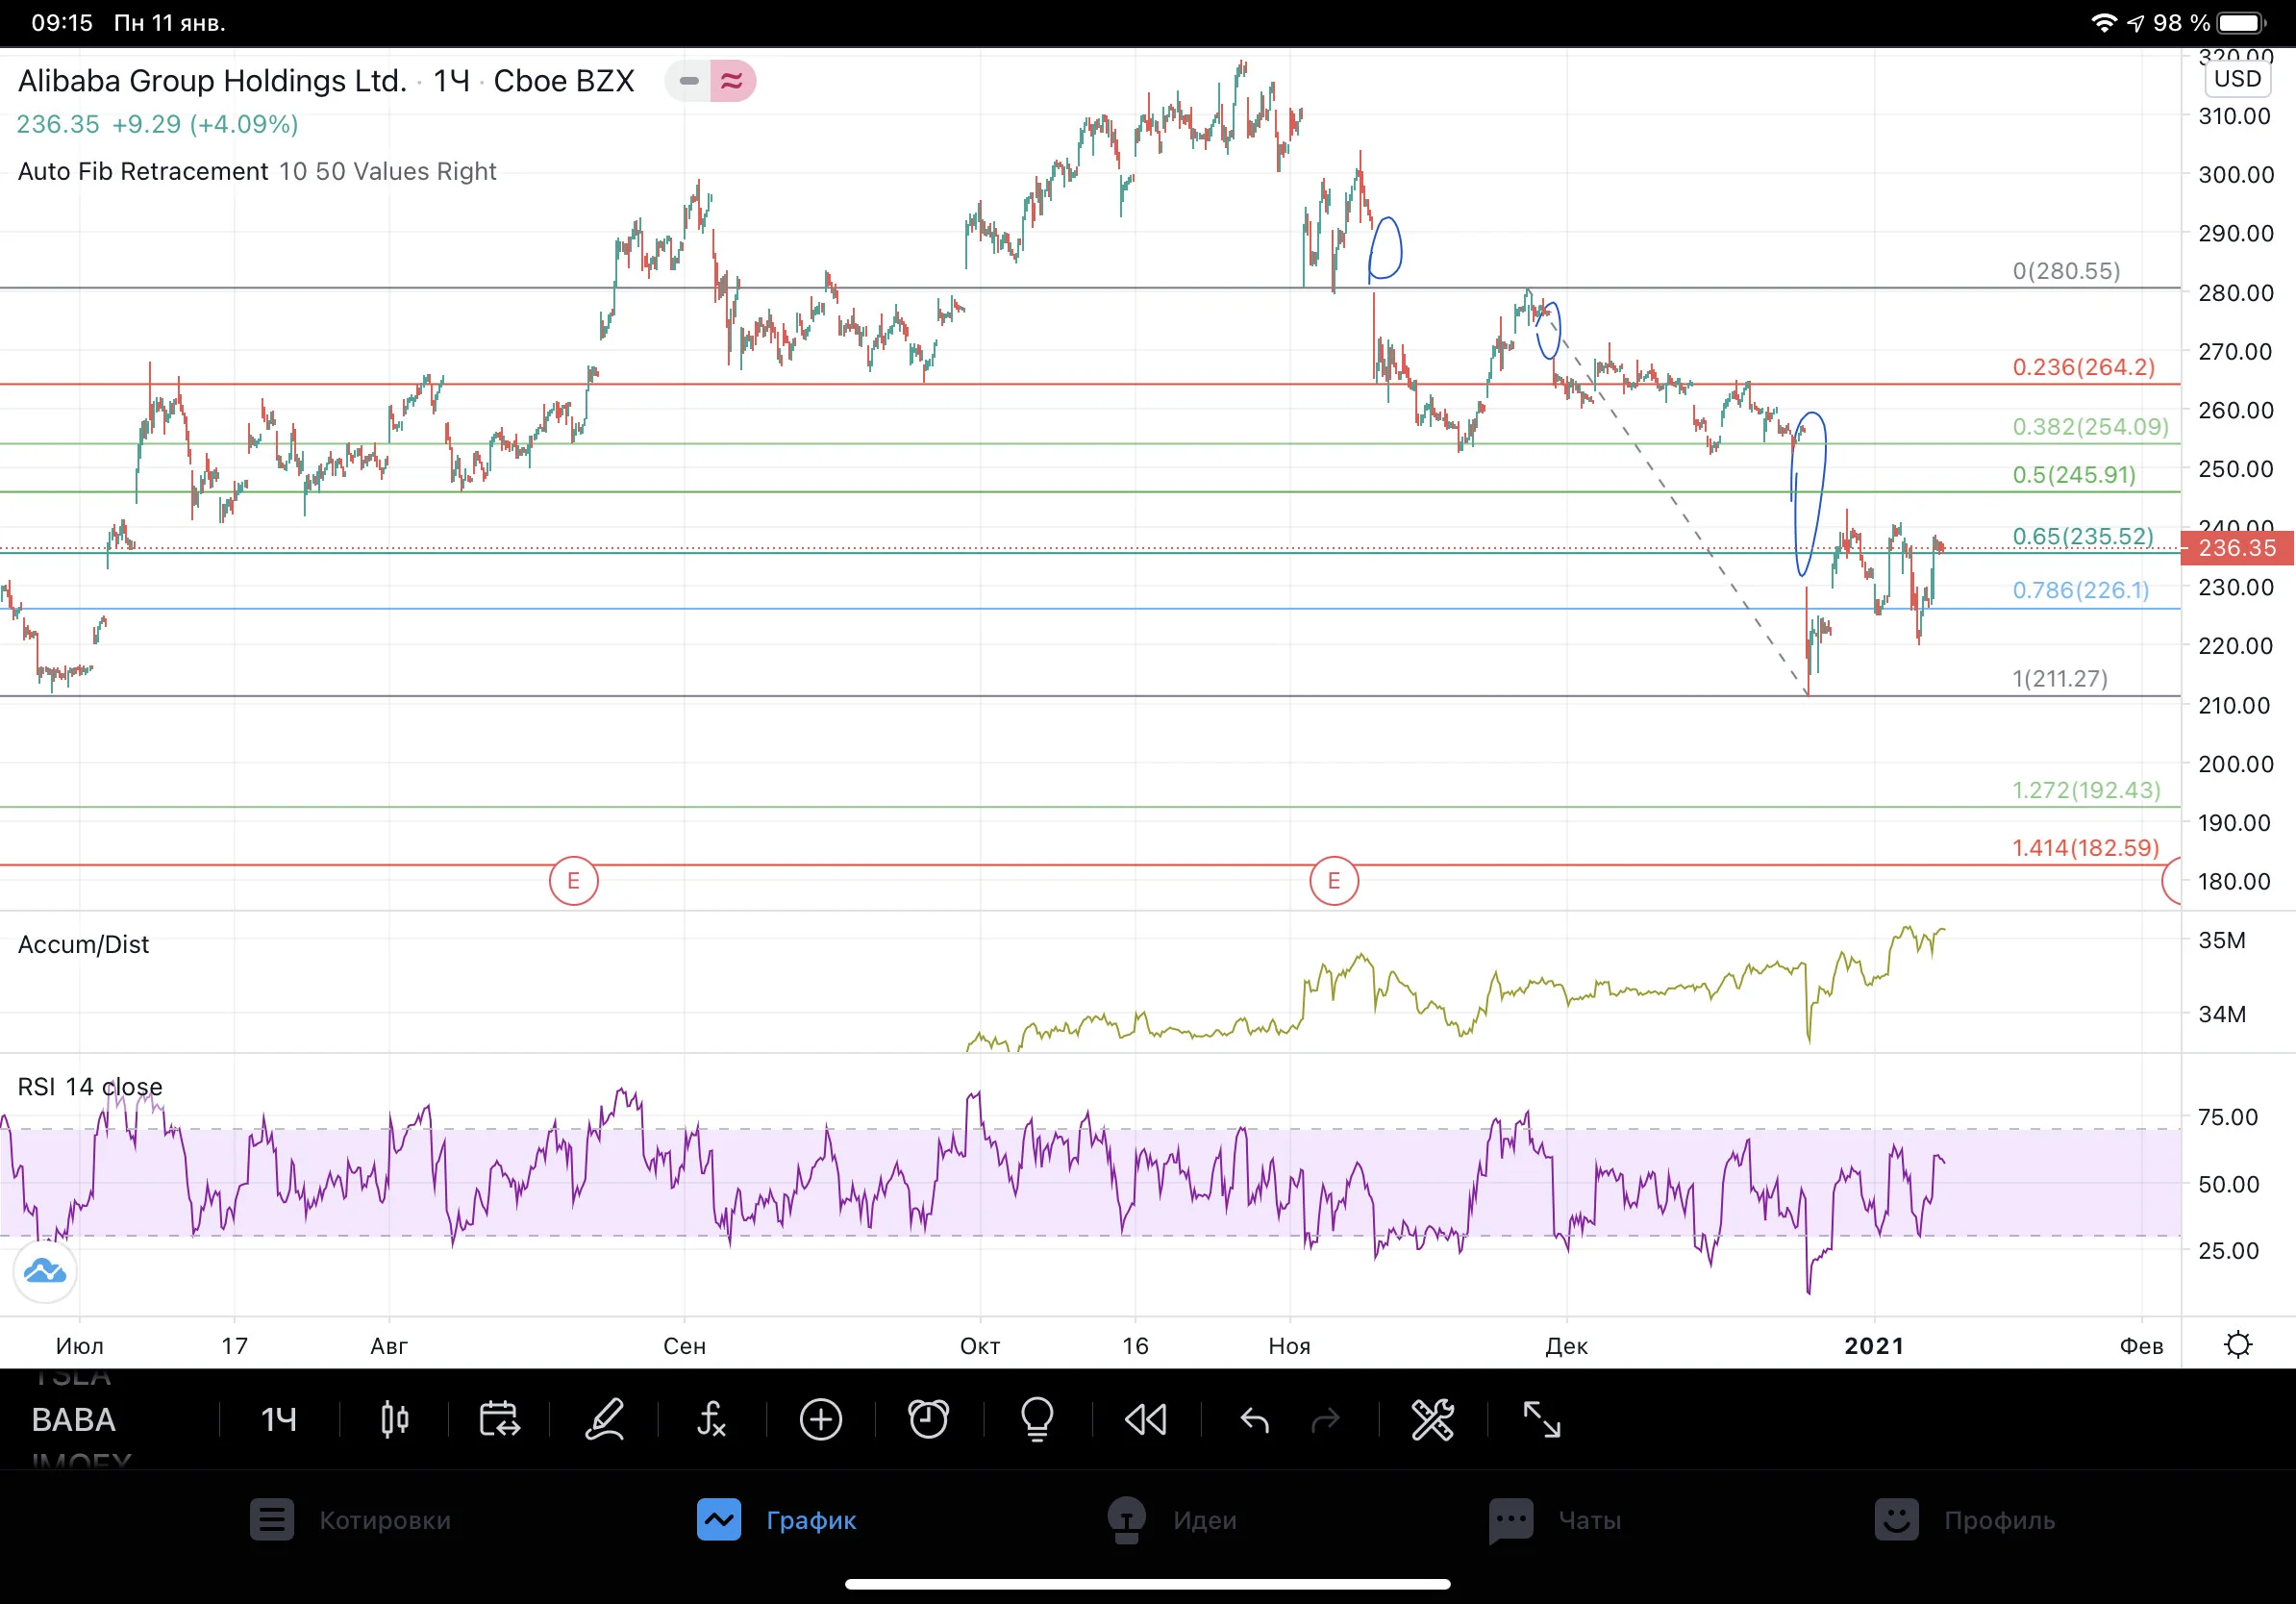Screen dimensions: 2296x1604
Task: Toggle the compare approximate symbol button
Action: tap(733, 81)
